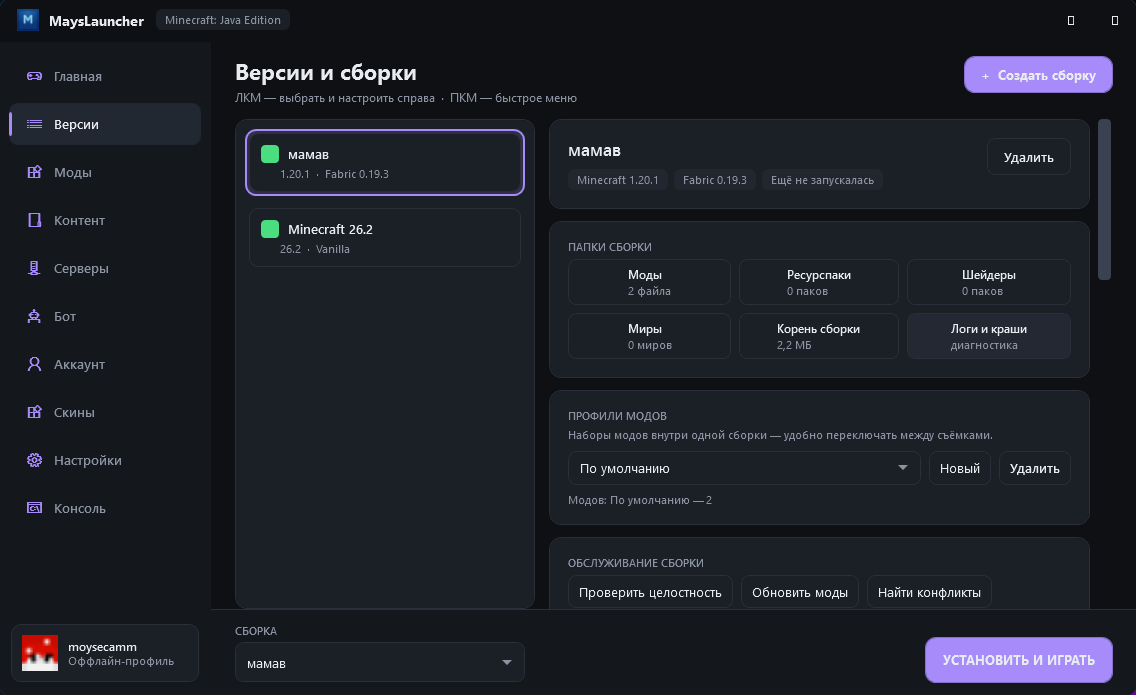This screenshot has width=1136, height=695.
Task: Navigate to Настройки
Action: coord(105,460)
